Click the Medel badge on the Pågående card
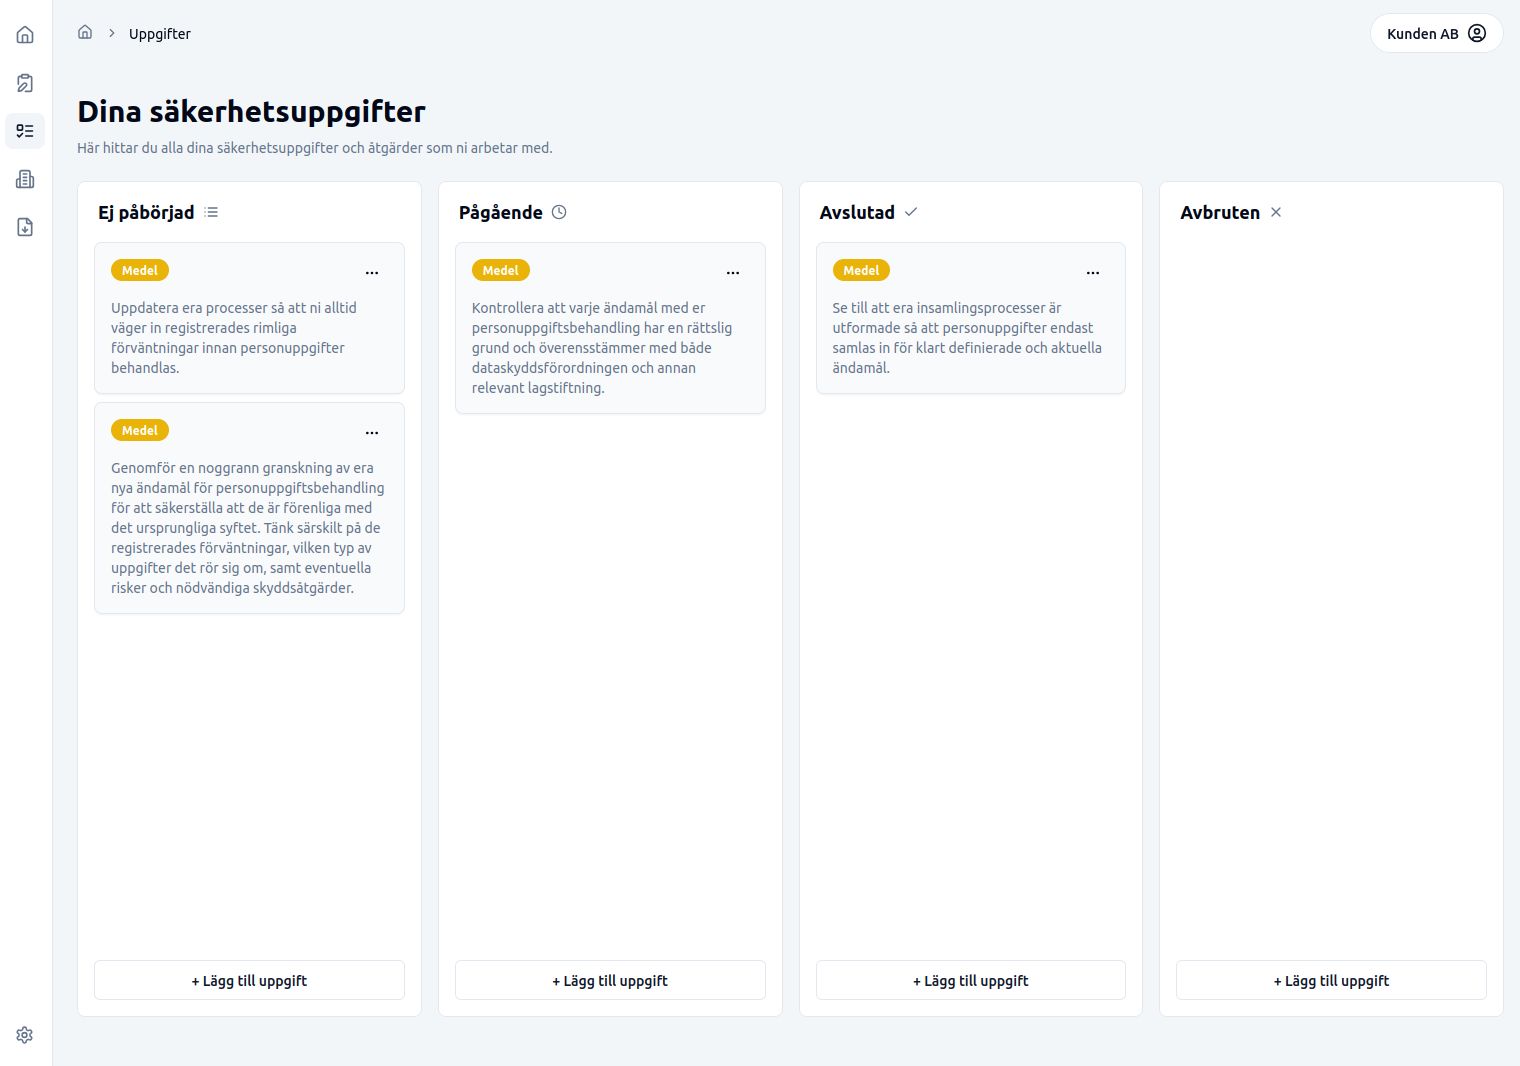Viewport: 1520px width, 1066px height. [x=500, y=271]
